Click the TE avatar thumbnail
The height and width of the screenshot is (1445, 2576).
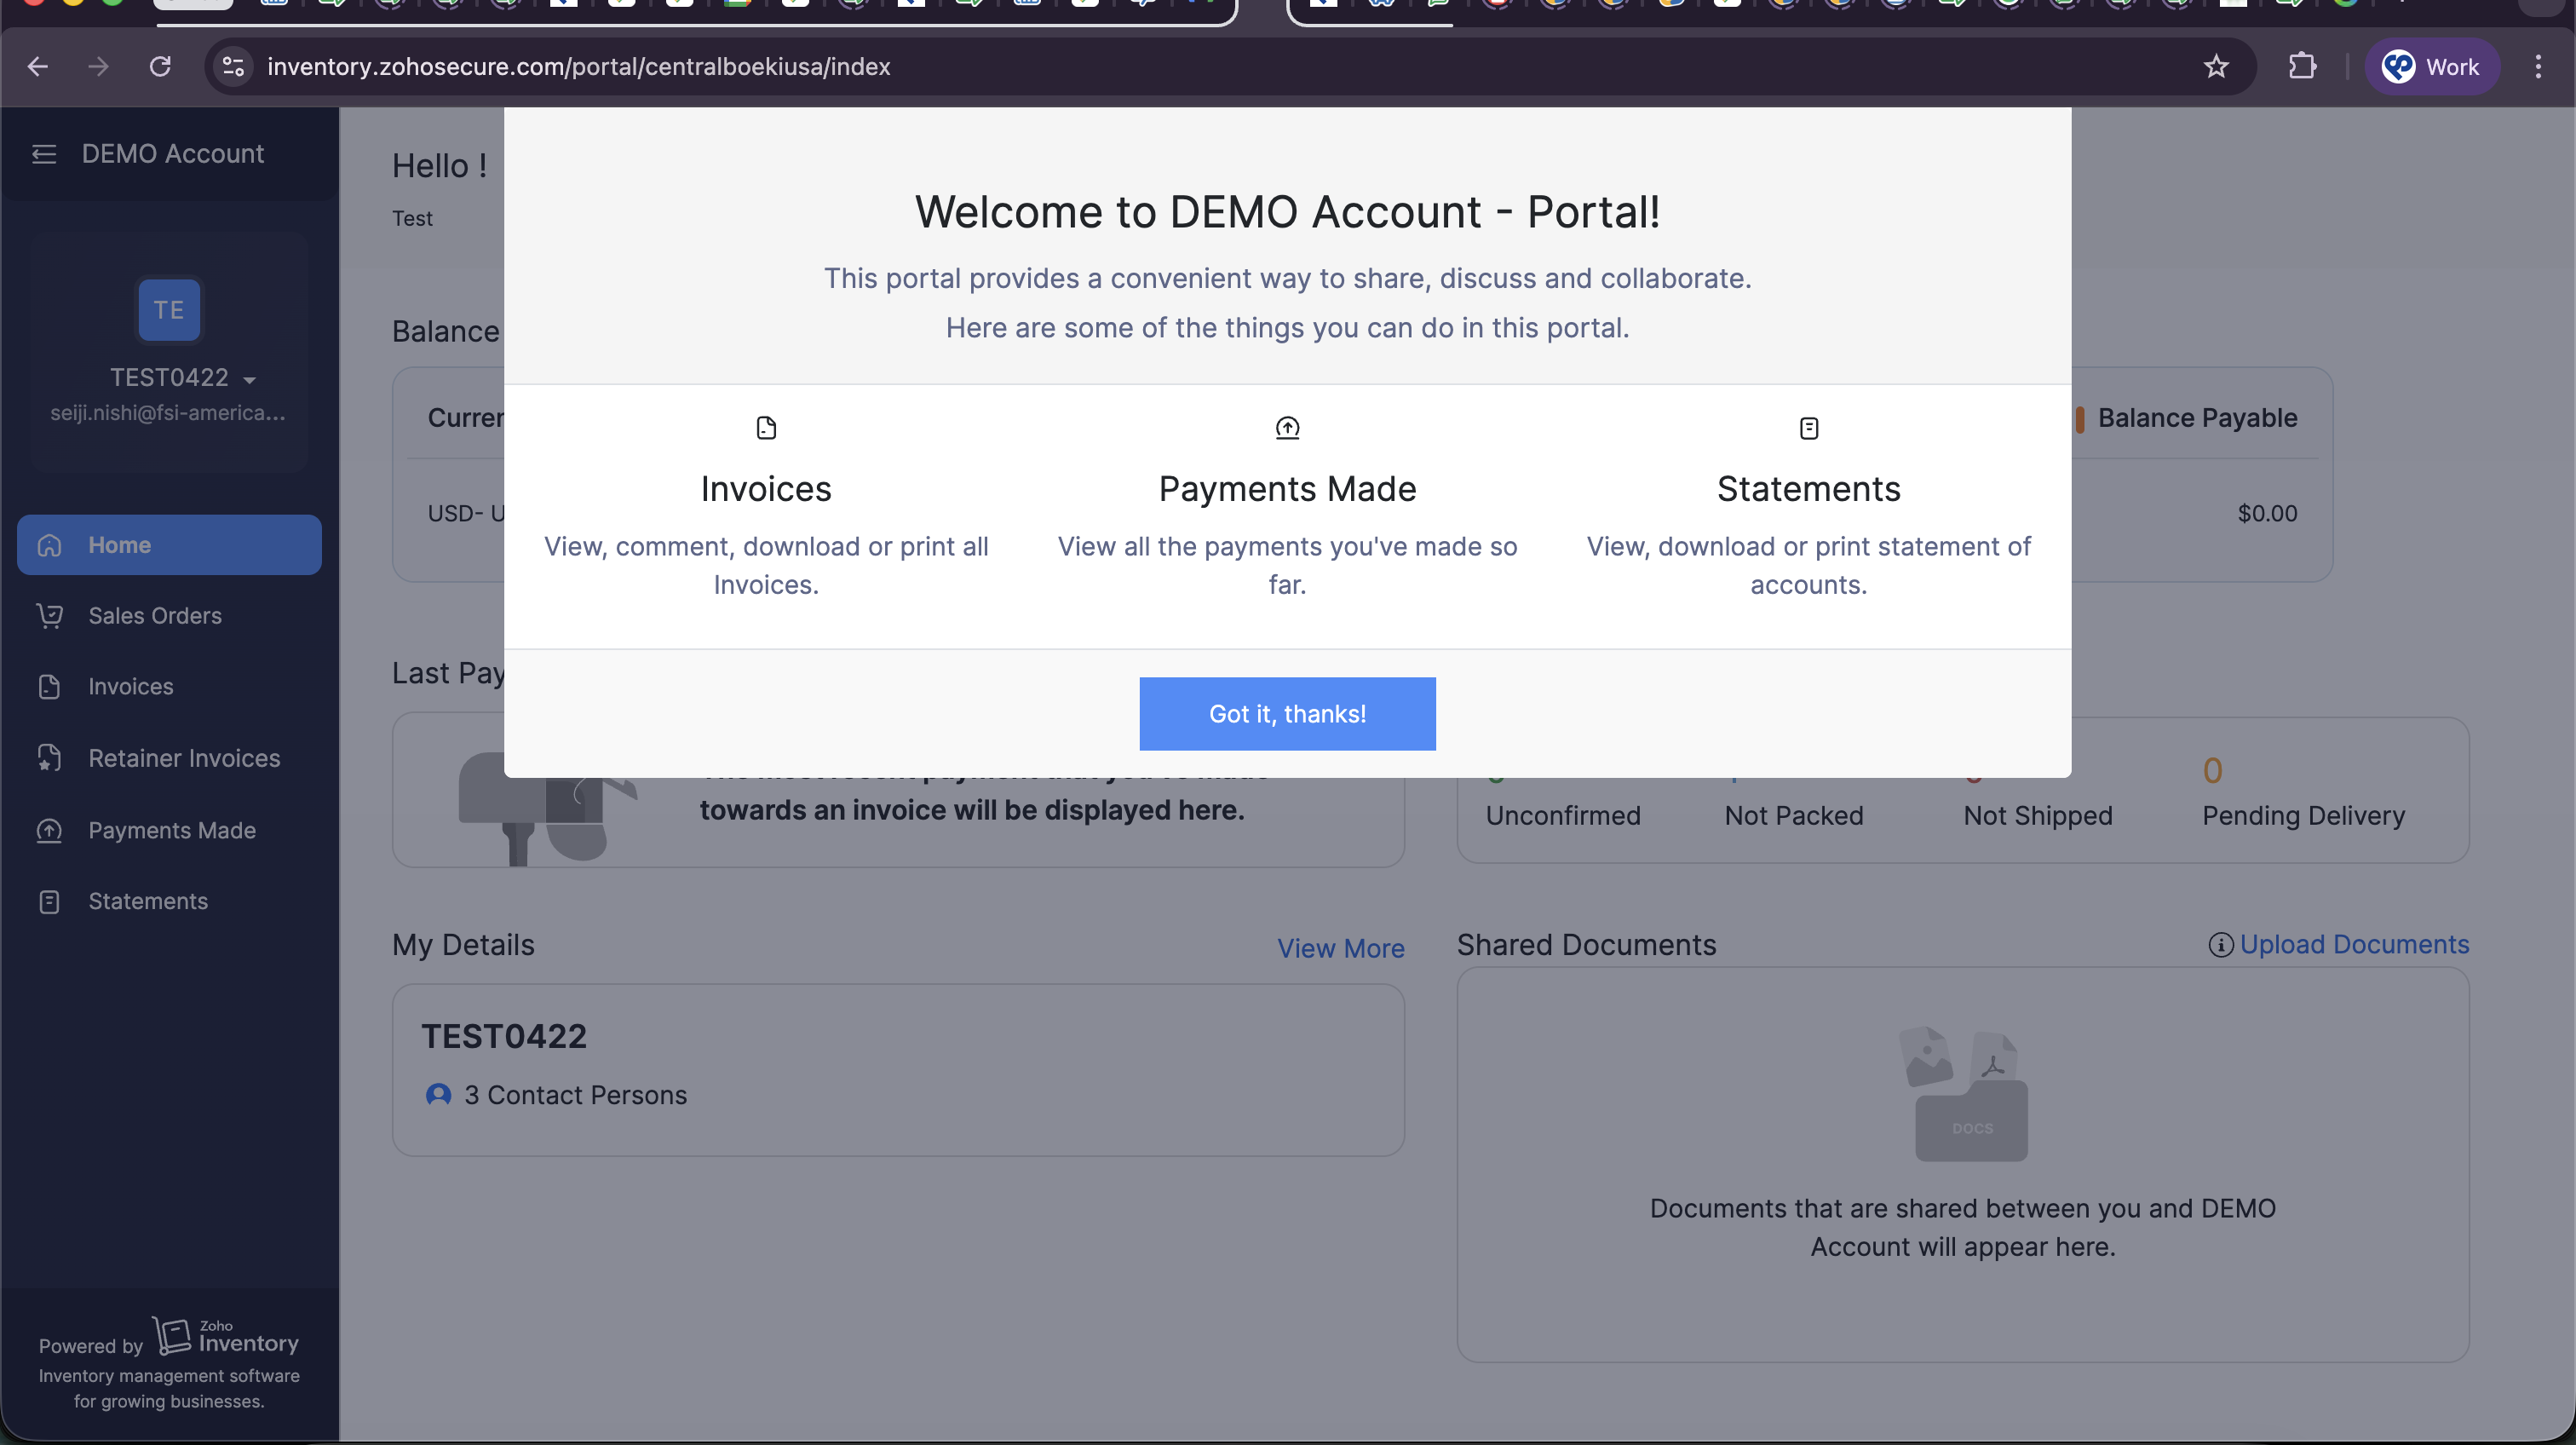point(168,310)
